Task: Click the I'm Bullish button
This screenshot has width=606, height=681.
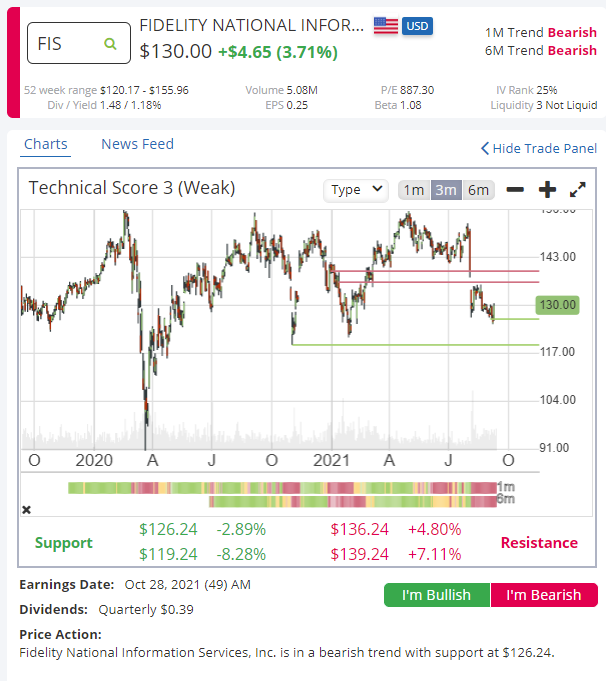Action: 437,595
